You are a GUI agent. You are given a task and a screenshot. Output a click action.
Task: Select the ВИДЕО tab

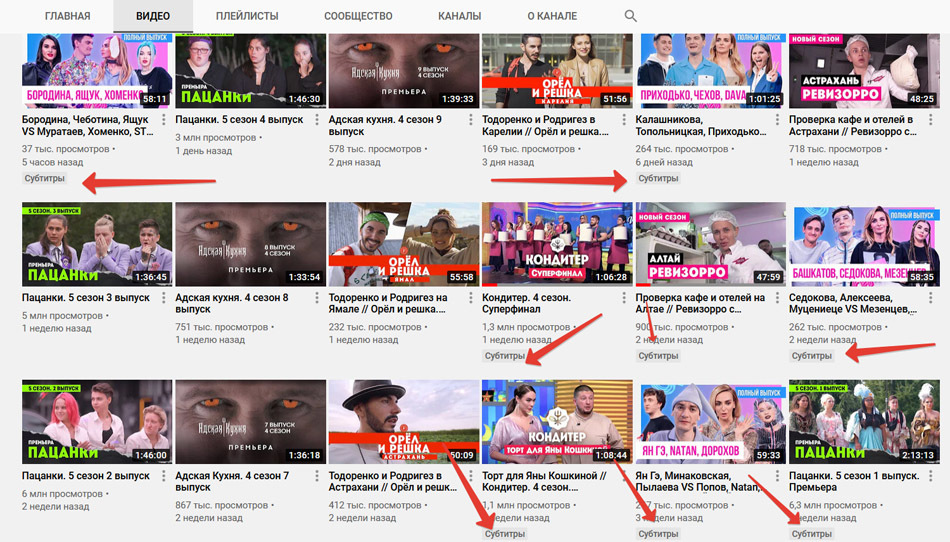point(153,16)
